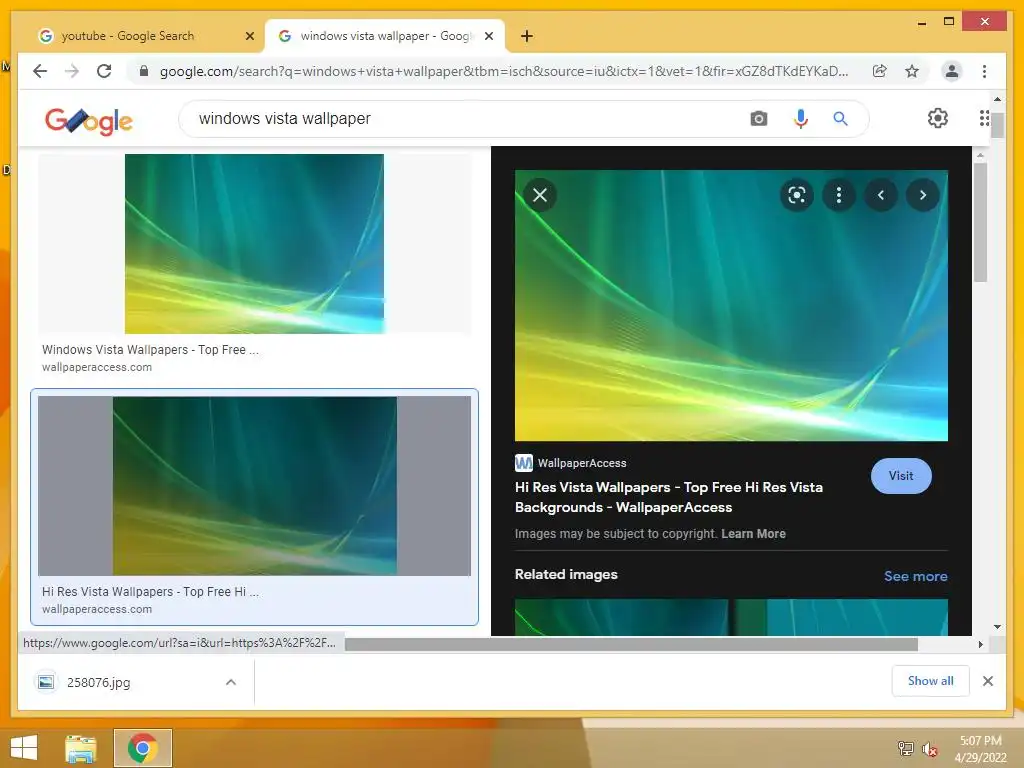Open preview panel more options menu
Image resolution: width=1024 pixels, height=768 pixels.
[839, 195]
